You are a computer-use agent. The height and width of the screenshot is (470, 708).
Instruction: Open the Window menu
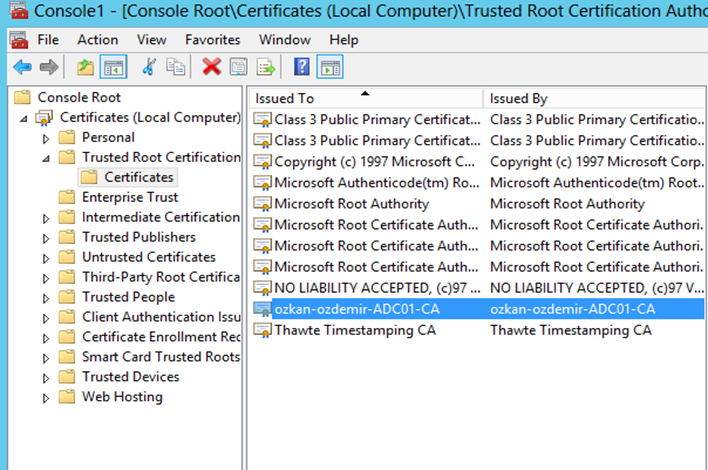285,40
